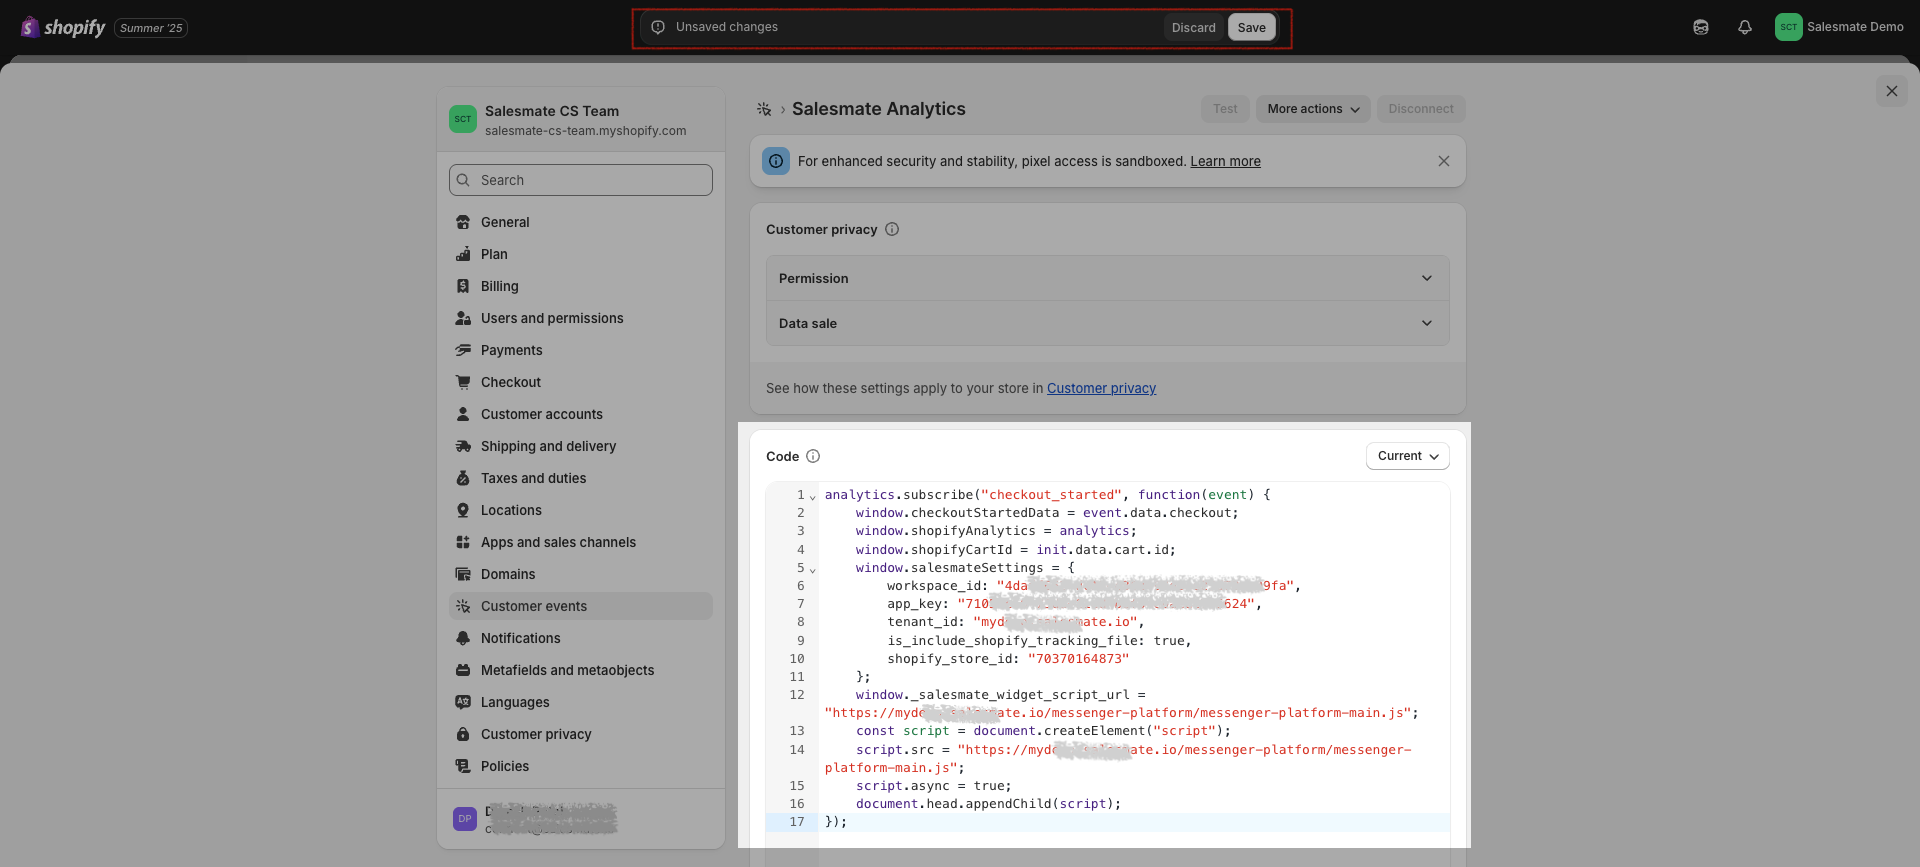Expand the Data sale section
Screen dimensions: 1920x867
(x=1108, y=323)
